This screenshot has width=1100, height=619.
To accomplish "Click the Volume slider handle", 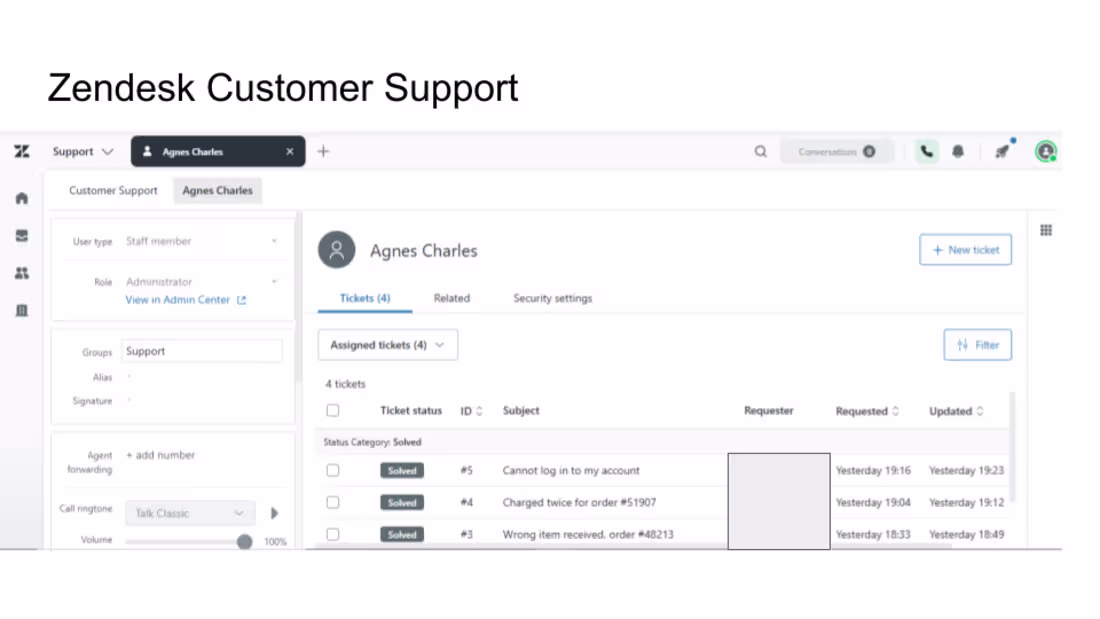I will 244,541.
